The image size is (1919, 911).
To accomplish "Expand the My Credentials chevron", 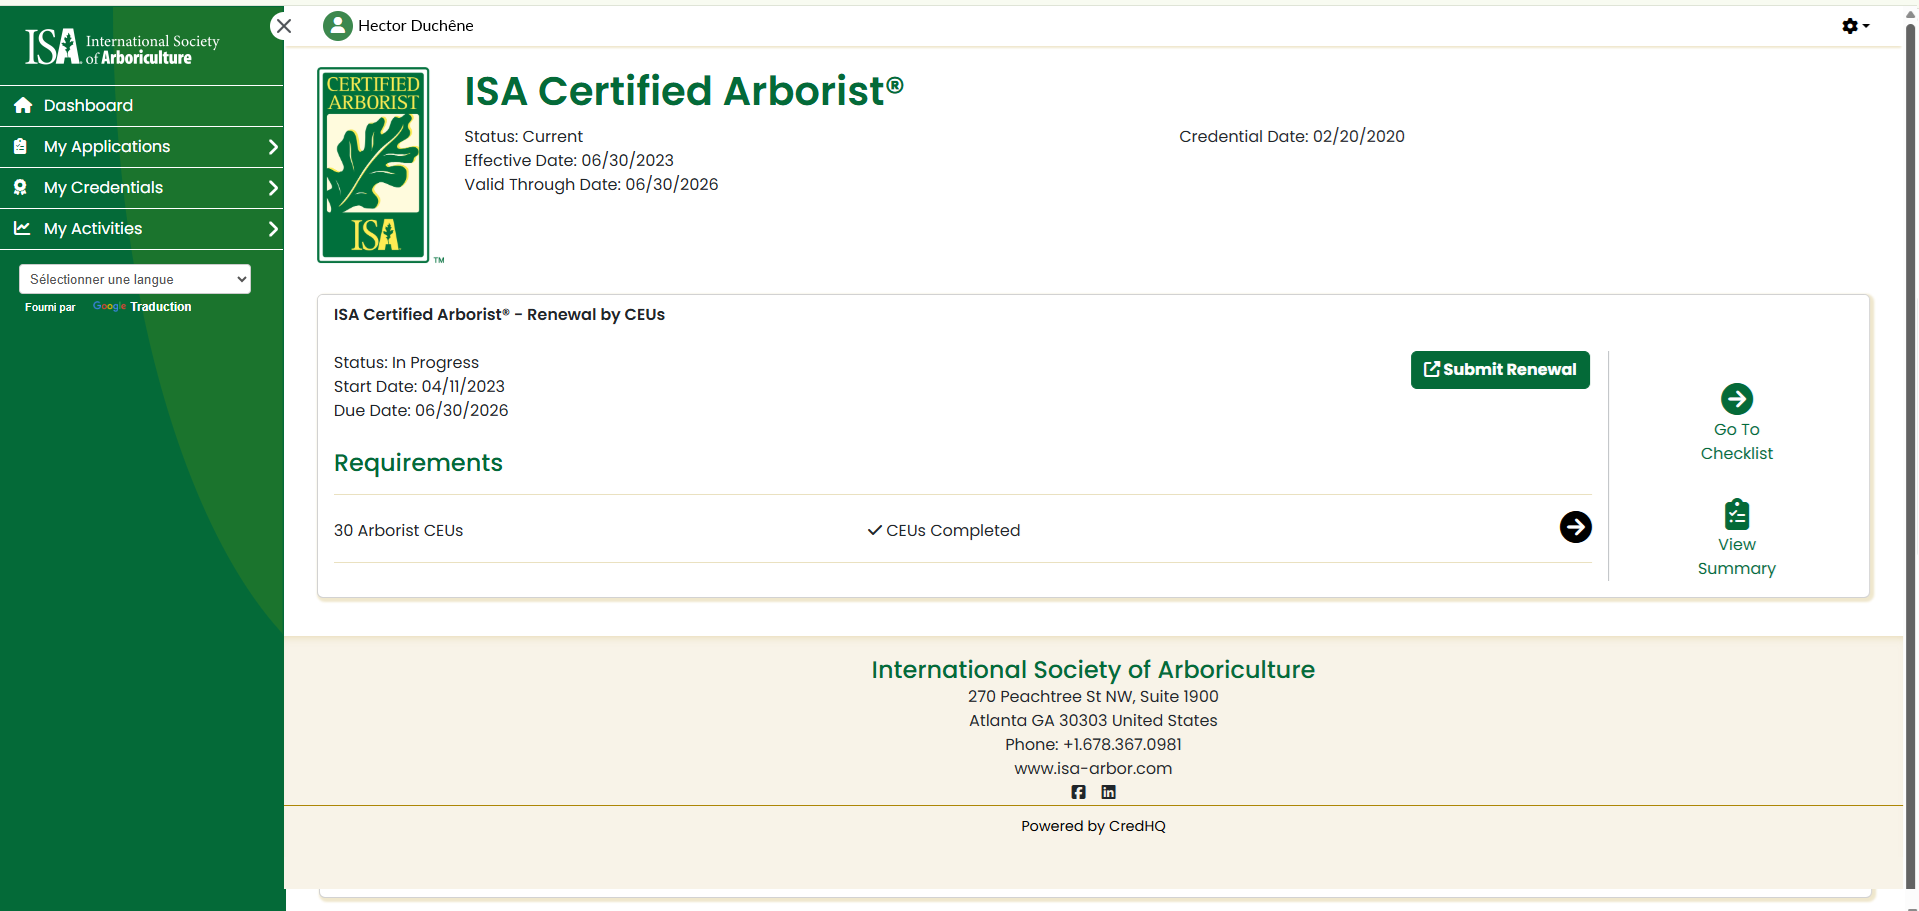I will [272, 188].
